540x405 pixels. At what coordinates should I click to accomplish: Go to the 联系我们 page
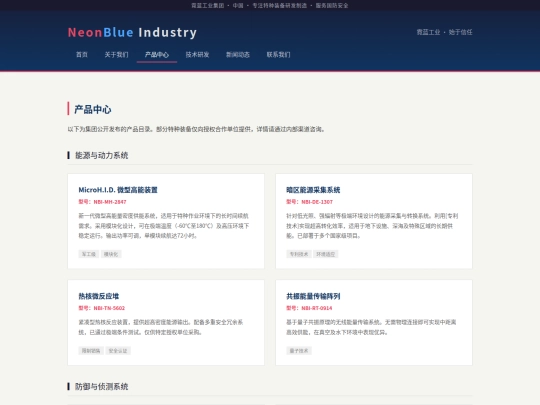(x=278, y=54)
